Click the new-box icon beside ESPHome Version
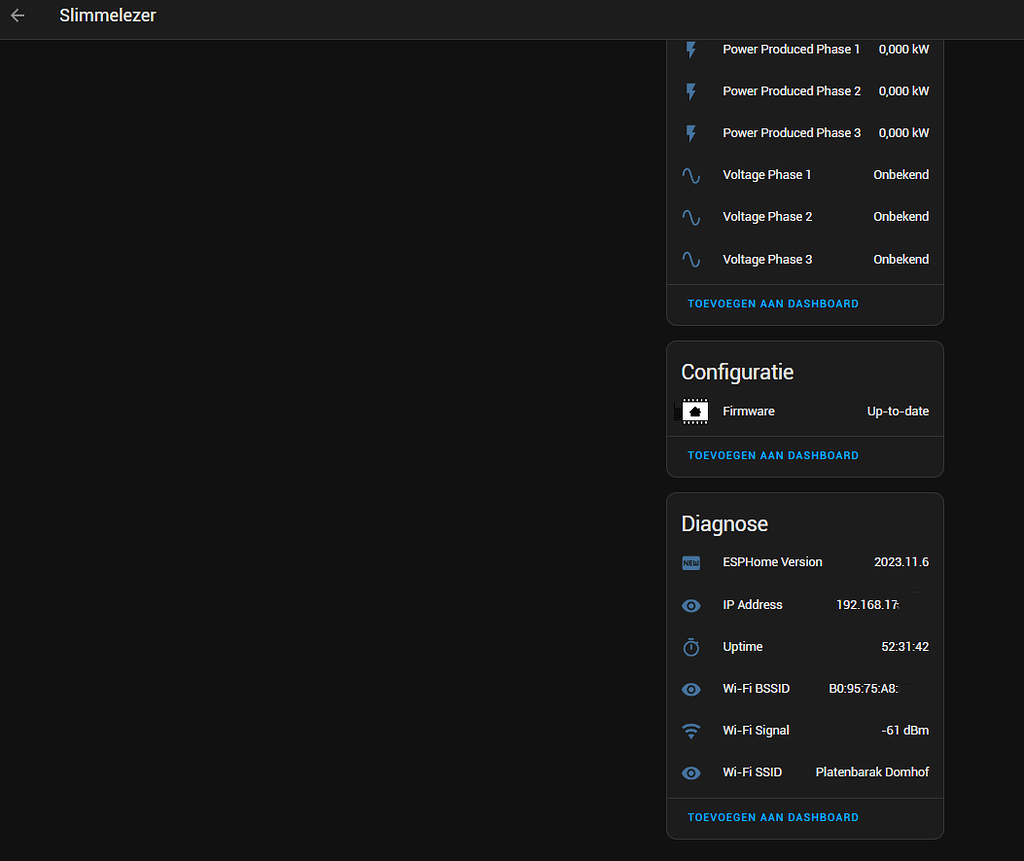The width and height of the screenshot is (1024, 861). [691, 563]
